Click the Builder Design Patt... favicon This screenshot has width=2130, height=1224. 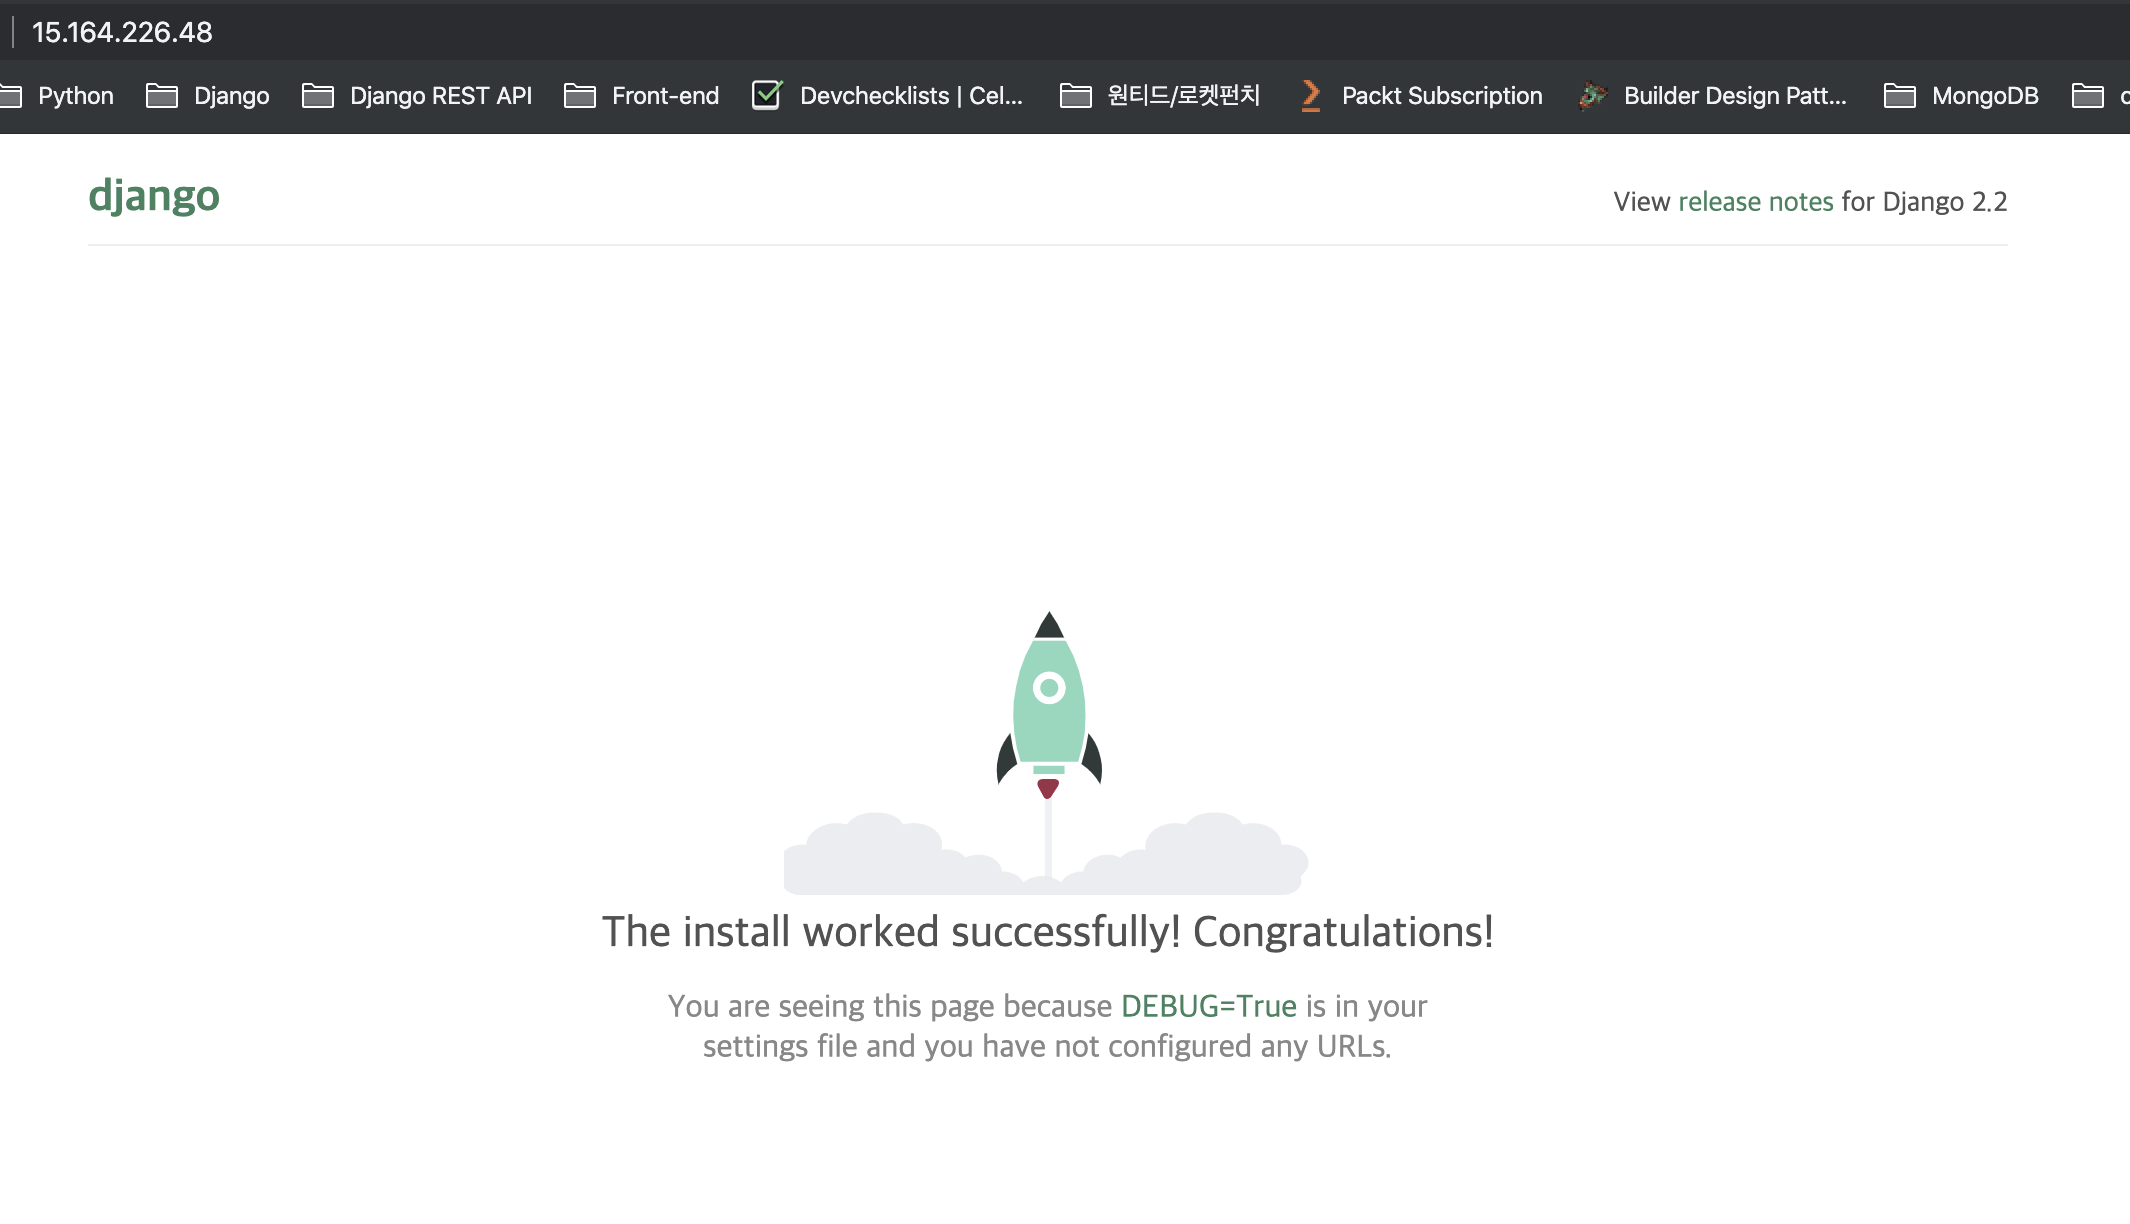(x=1592, y=96)
